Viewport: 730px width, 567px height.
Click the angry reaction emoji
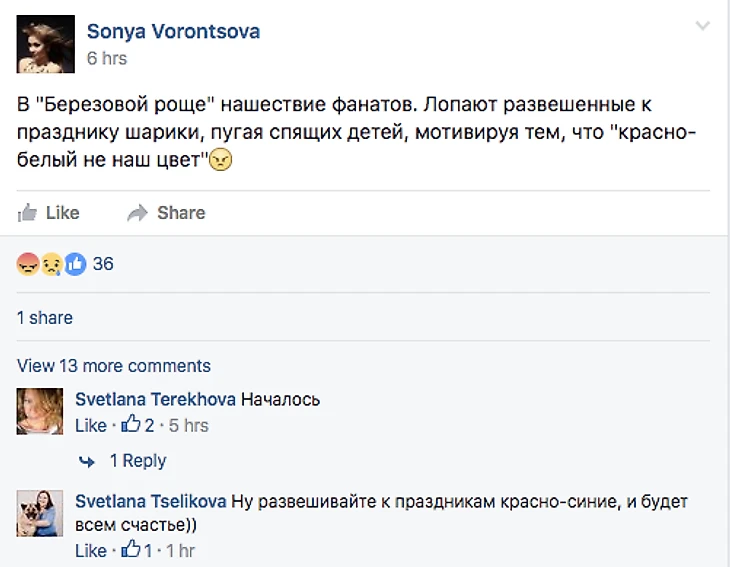coord(28,264)
